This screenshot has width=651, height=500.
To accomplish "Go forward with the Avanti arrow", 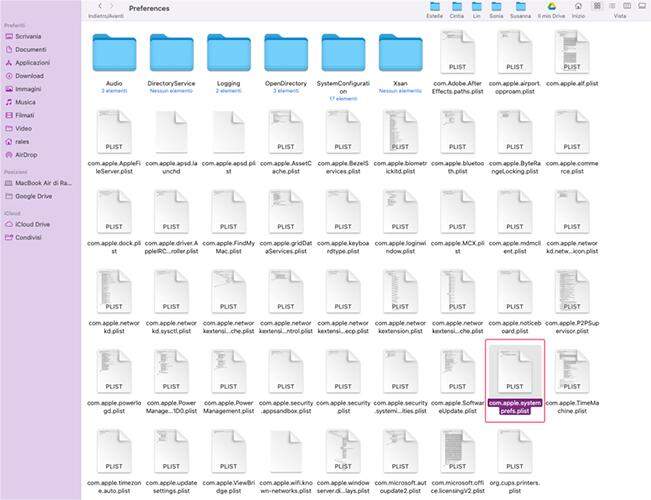I will pyautogui.click(x=111, y=6).
